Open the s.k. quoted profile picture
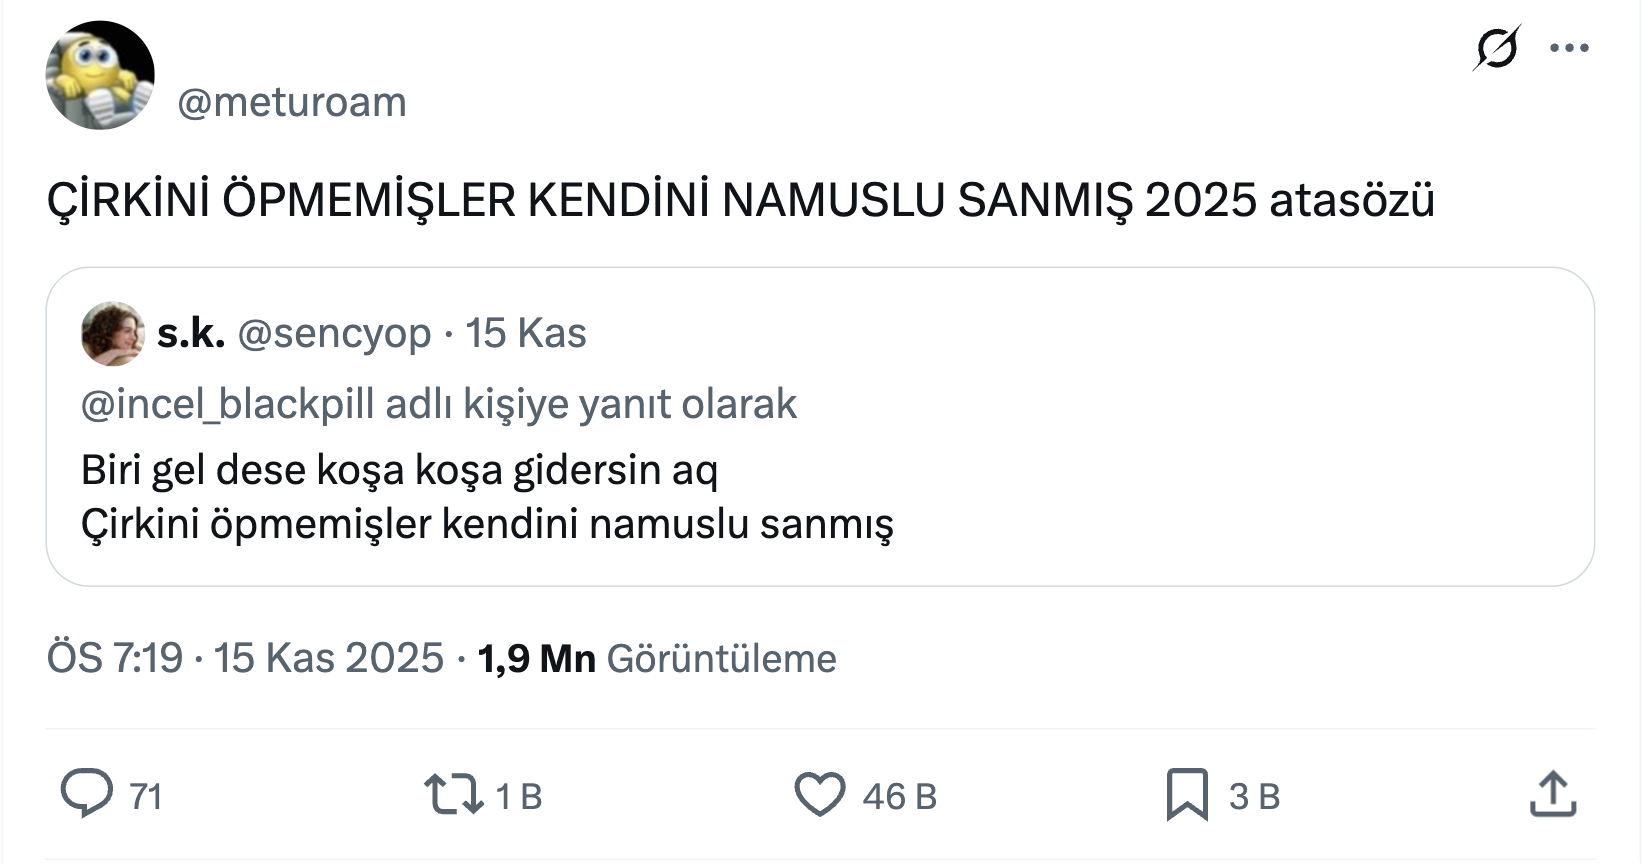The image size is (1642, 864). (112, 334)
